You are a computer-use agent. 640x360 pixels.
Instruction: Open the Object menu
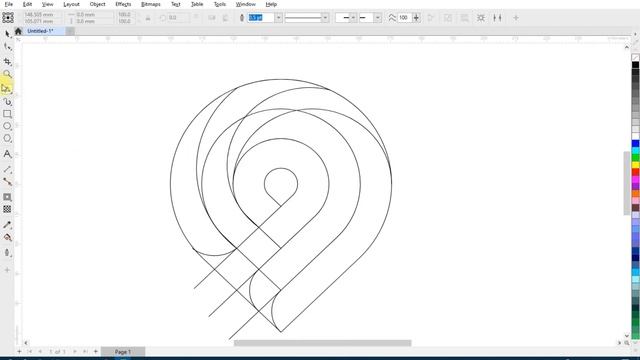point(97,4)
